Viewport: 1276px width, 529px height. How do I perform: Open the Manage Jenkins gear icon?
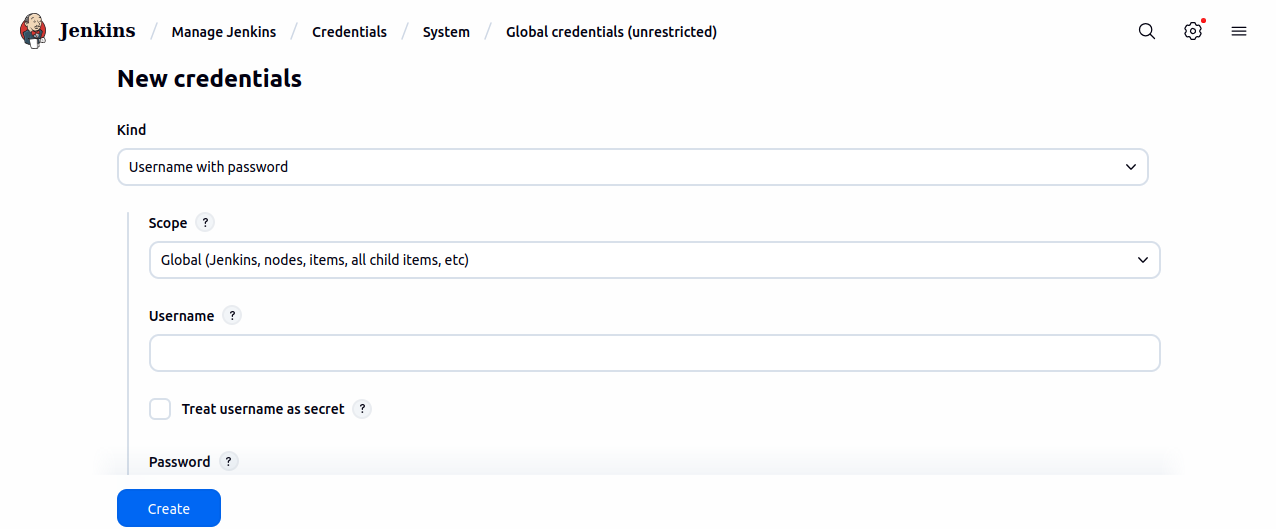pyautogui.click(x=1192, y=31)
